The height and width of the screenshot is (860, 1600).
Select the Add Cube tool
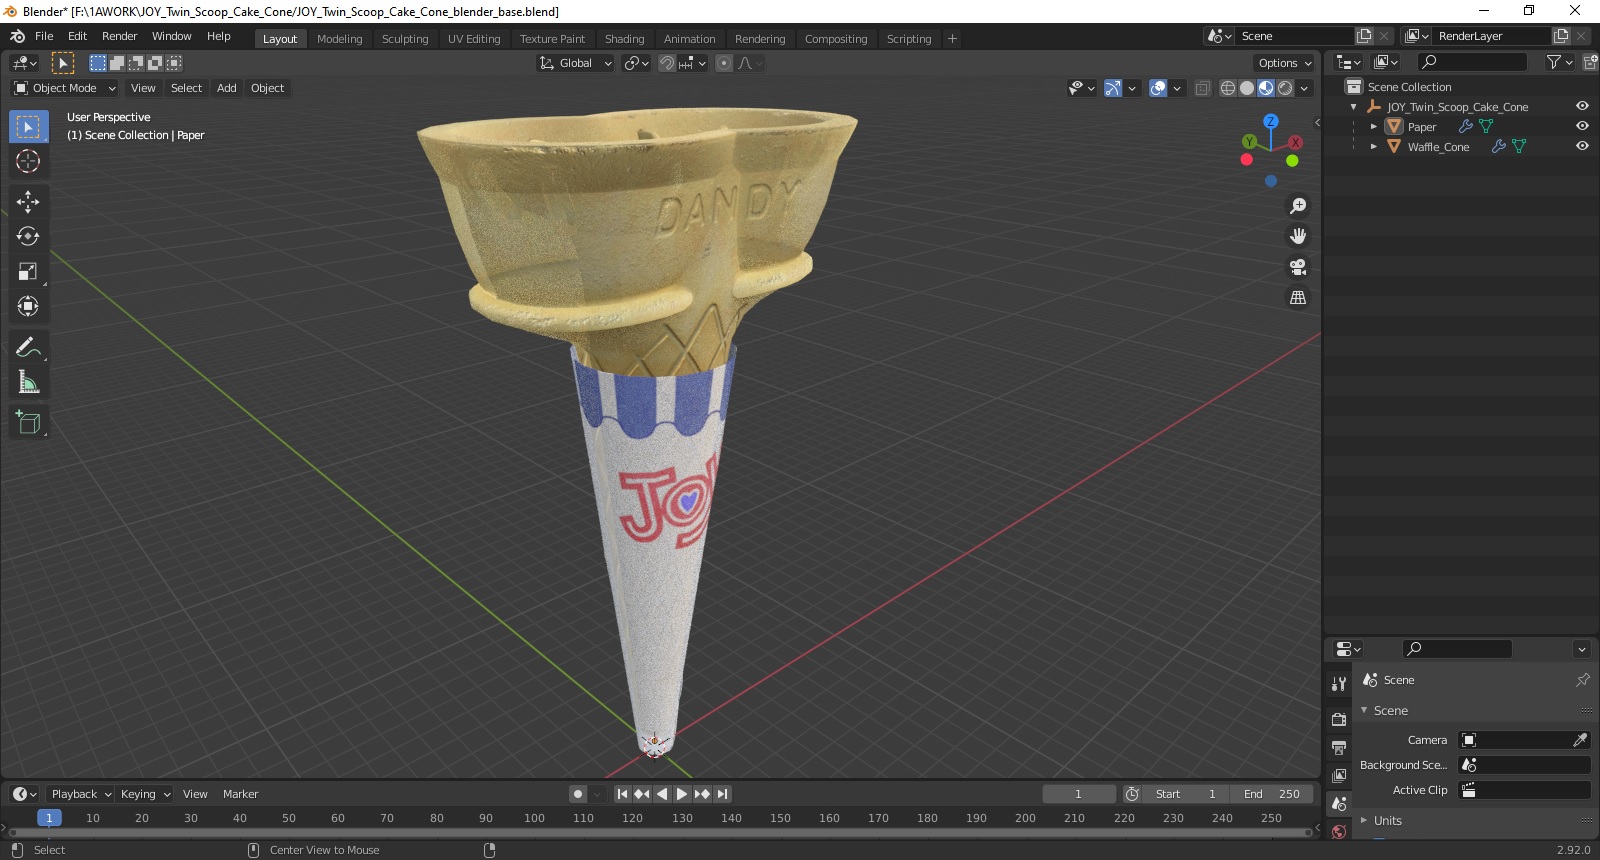[x=28, y=423]
